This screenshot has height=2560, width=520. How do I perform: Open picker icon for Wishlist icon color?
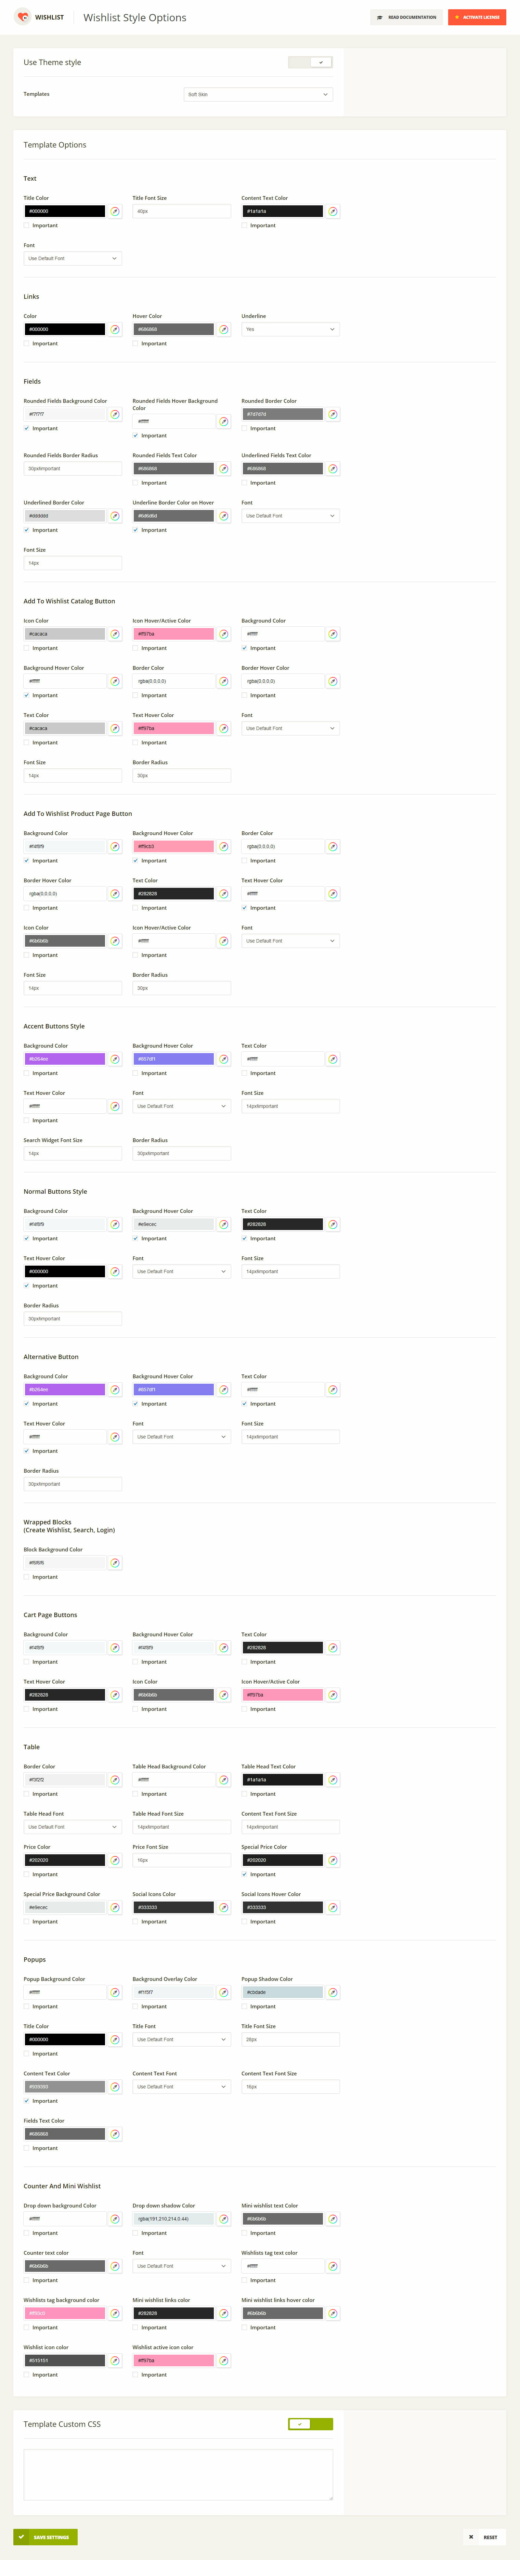[x=115, y=2360]
